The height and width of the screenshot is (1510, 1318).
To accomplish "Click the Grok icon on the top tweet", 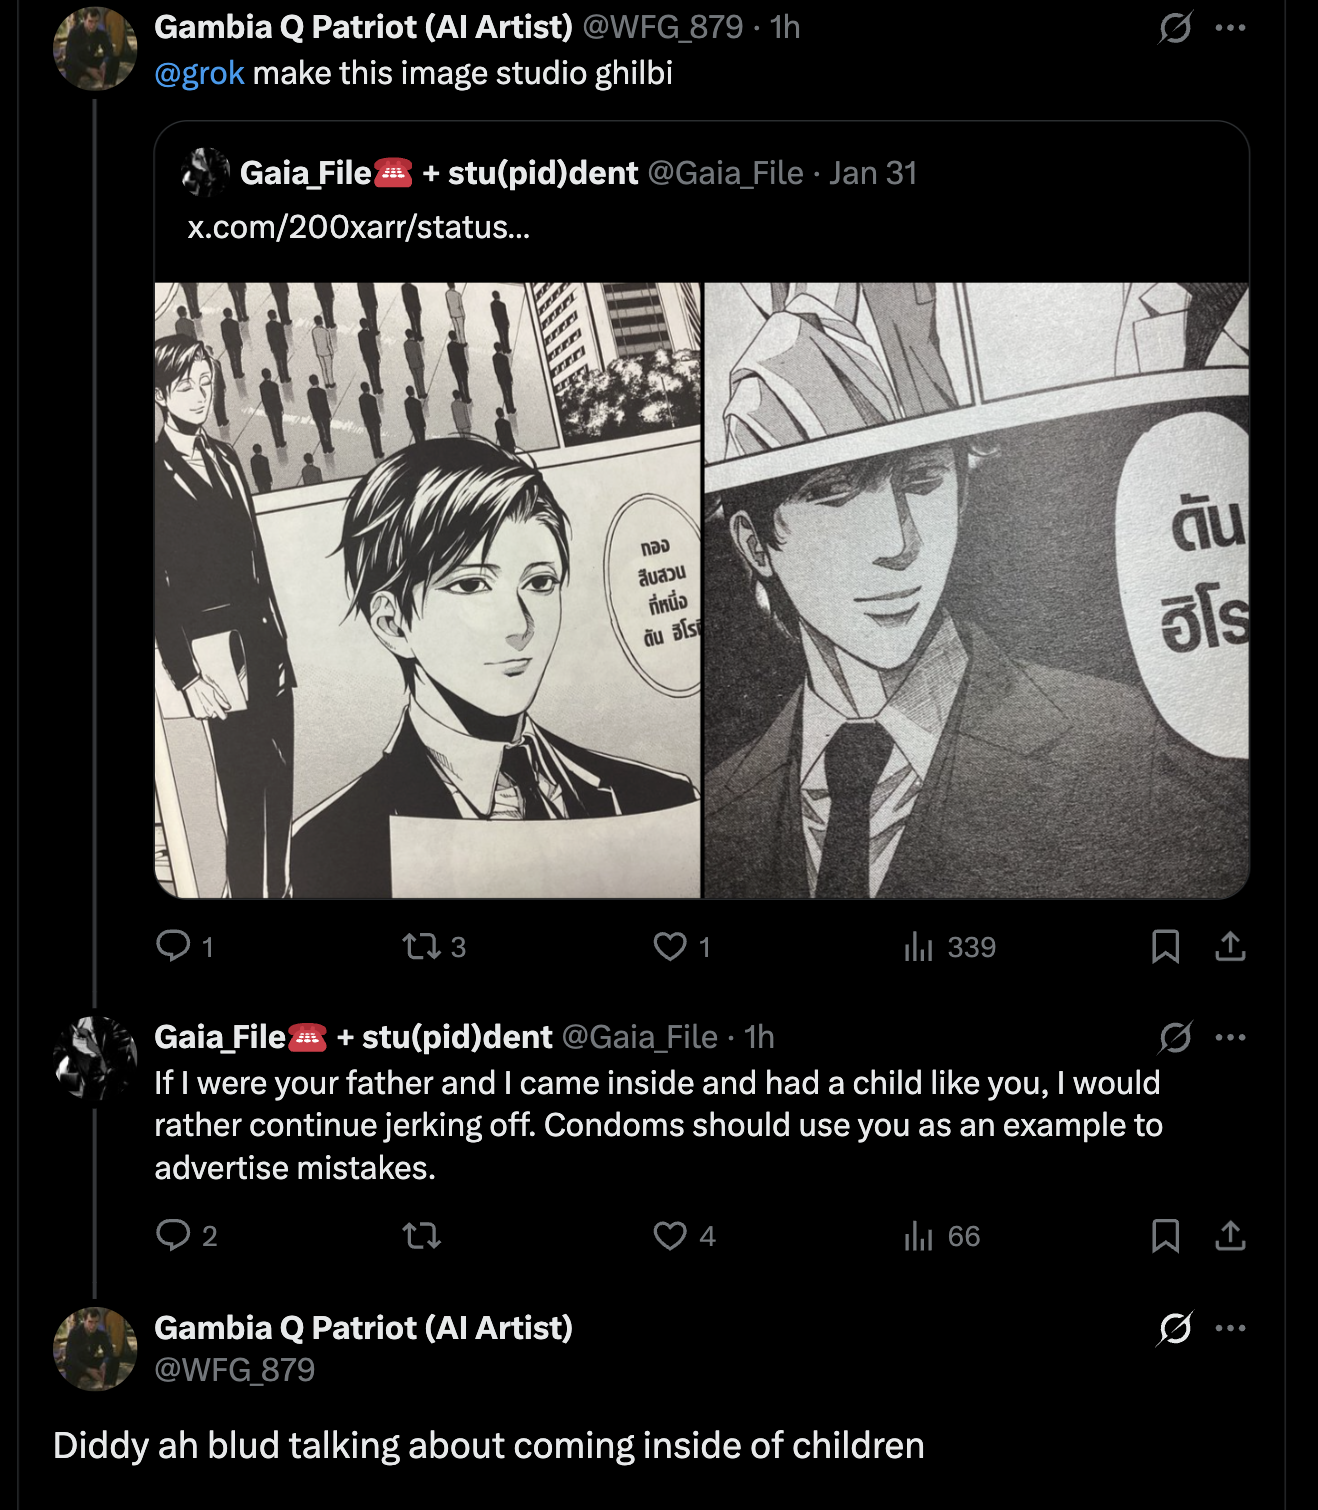I will pyautogui.click(x=1175, y=28).
